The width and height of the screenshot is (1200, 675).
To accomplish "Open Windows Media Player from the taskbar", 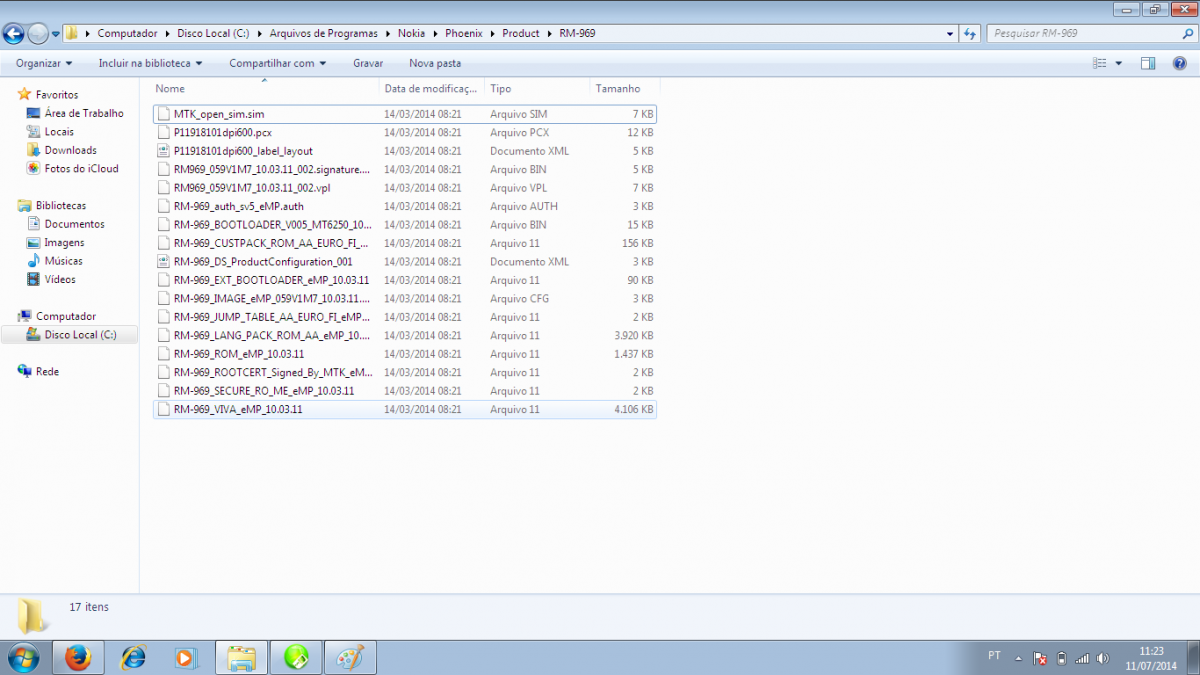I will click(186, 658).
